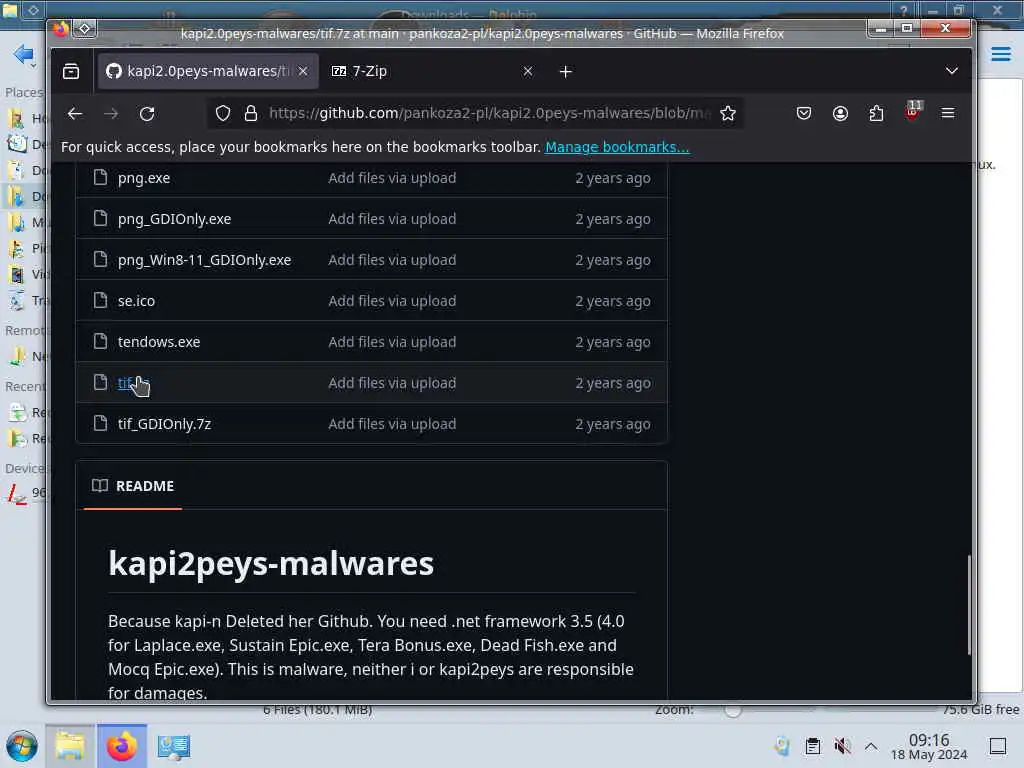Open Dolphin hamburger menu
The height and width of the screenshot is (768, 1024).
click(1001, 54)
